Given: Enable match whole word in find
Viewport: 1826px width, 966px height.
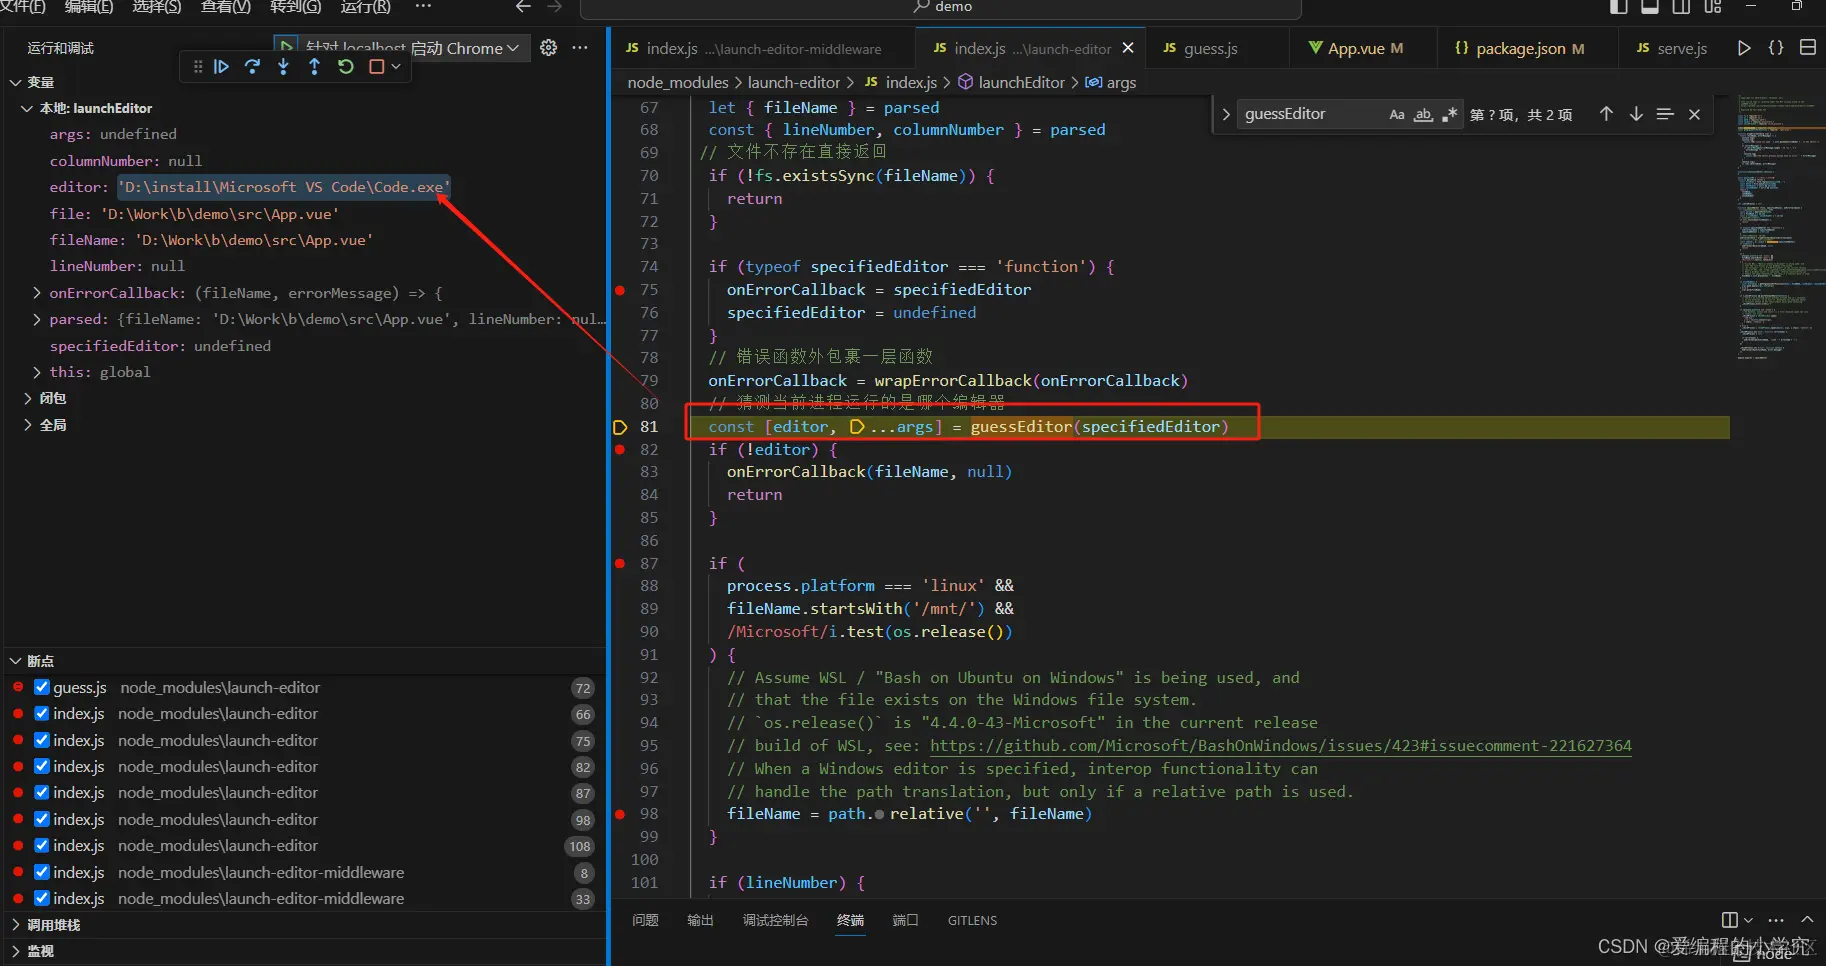Looking at the screenshot, I should [1423, 115].
